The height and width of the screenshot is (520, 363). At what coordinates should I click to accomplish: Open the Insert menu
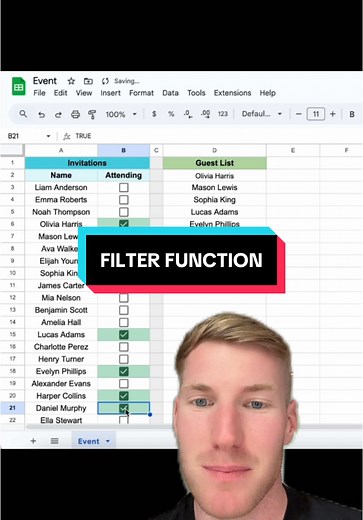[x=110, y=93]
